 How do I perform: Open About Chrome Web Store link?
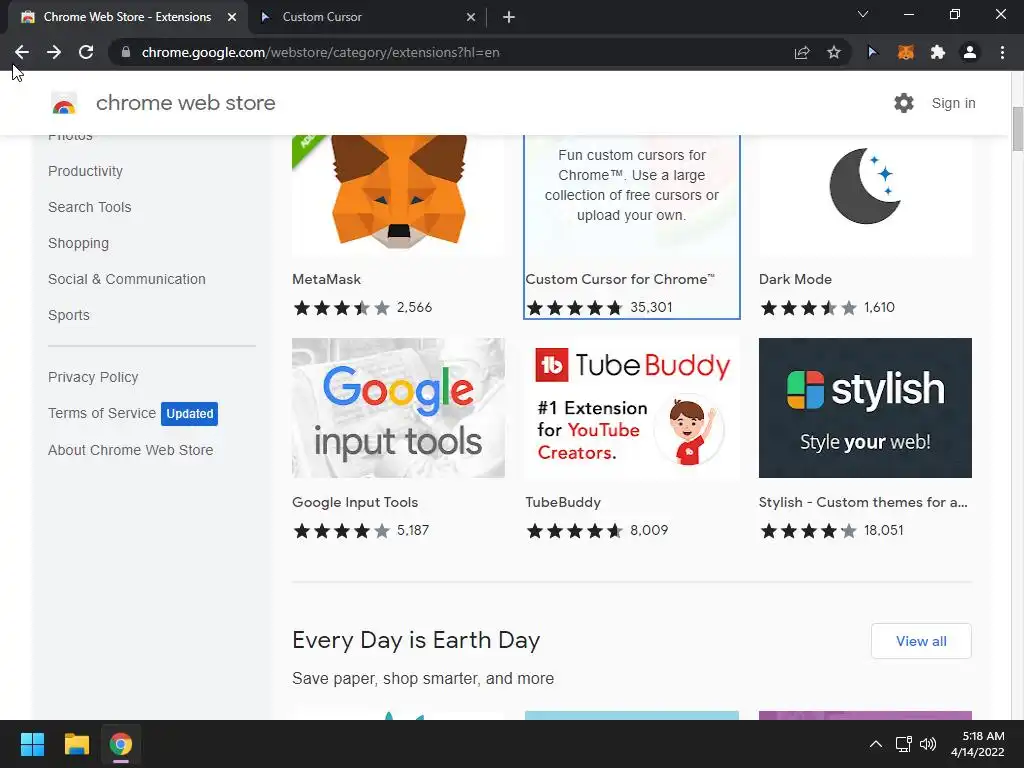click(x=131, y=450)
